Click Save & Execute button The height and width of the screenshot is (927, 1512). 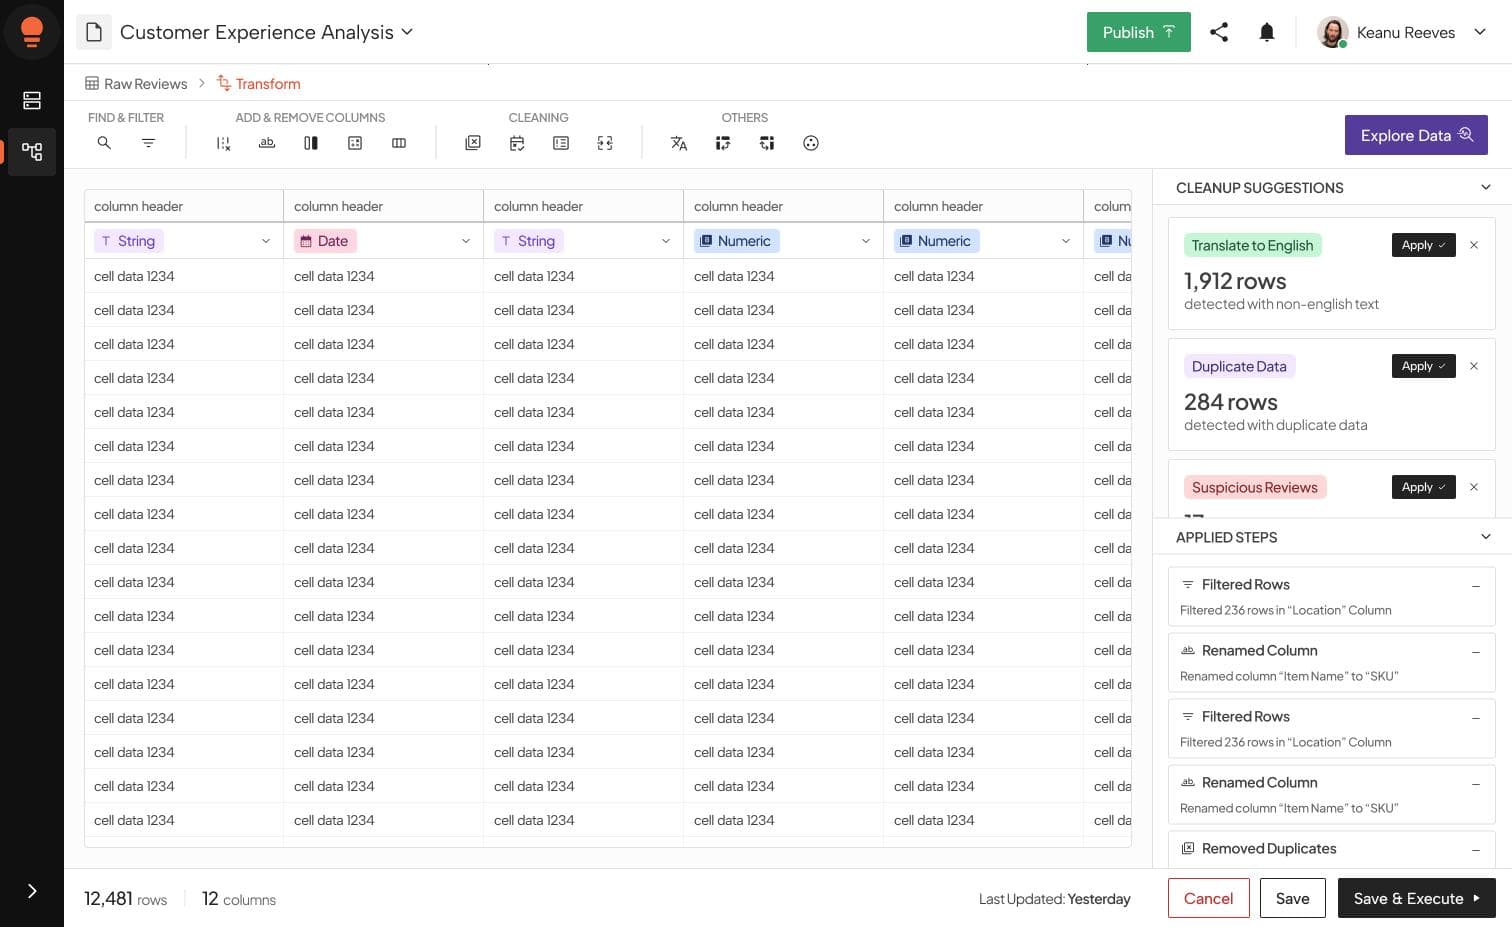1416,898
